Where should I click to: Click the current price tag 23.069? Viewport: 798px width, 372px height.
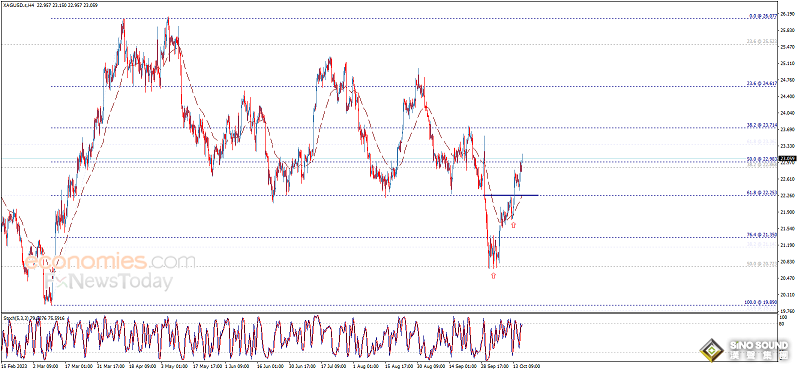click(787, 159)
